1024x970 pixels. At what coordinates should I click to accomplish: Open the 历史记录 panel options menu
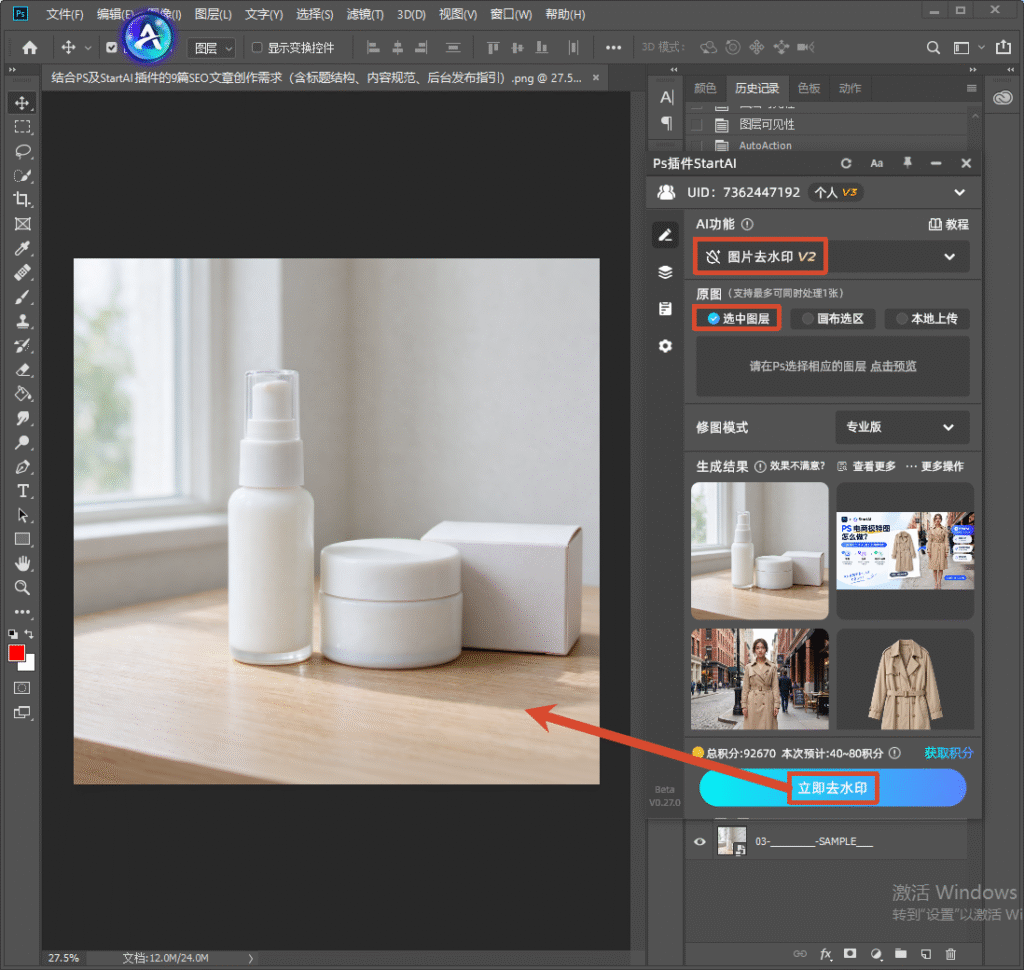click(x=972, y=88)
